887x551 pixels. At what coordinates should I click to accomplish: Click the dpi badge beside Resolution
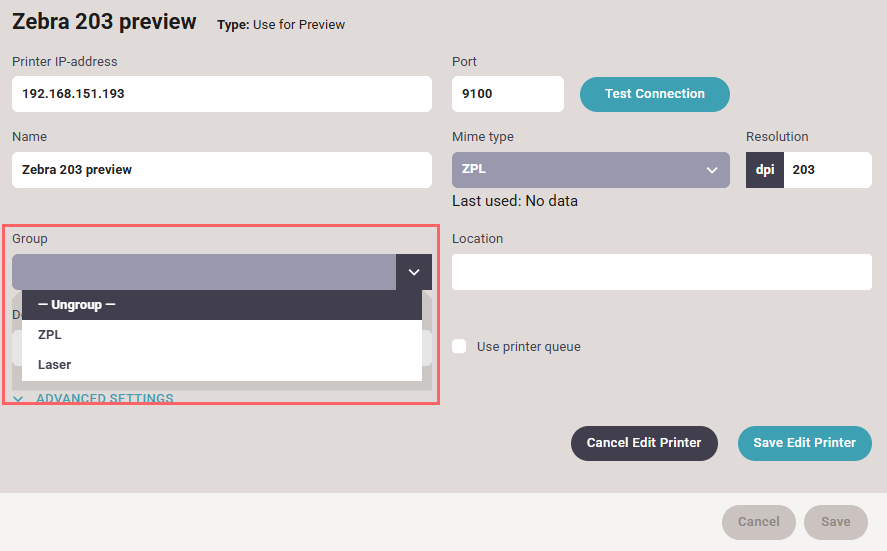coord(765,170)
